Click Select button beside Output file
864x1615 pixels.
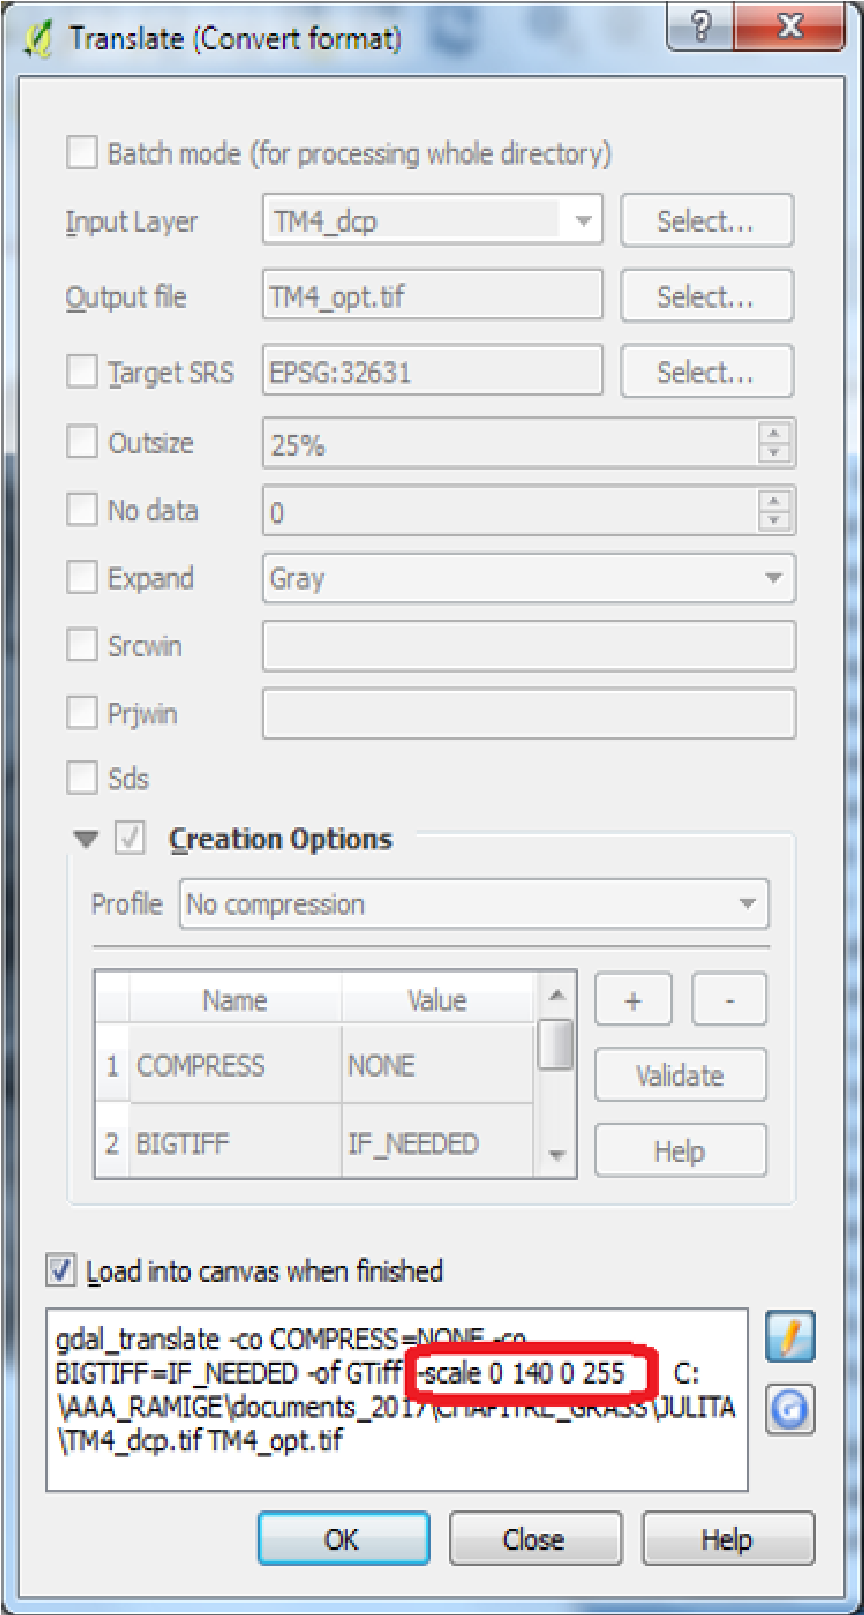706,296
